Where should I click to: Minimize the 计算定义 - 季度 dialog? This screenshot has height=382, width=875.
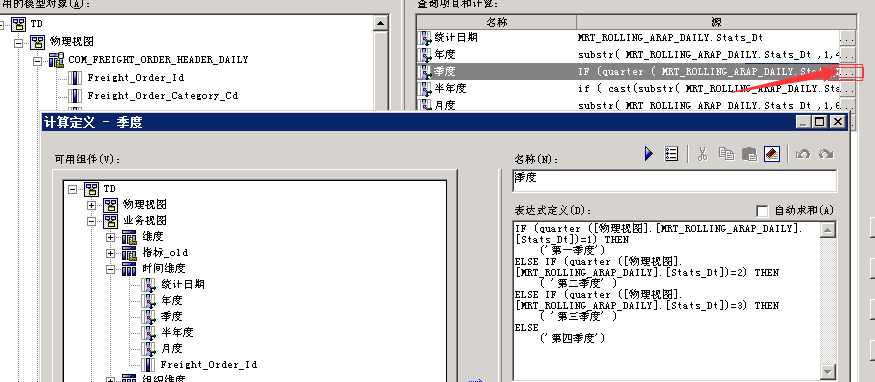pyautogui.click(x=804, y=122)
